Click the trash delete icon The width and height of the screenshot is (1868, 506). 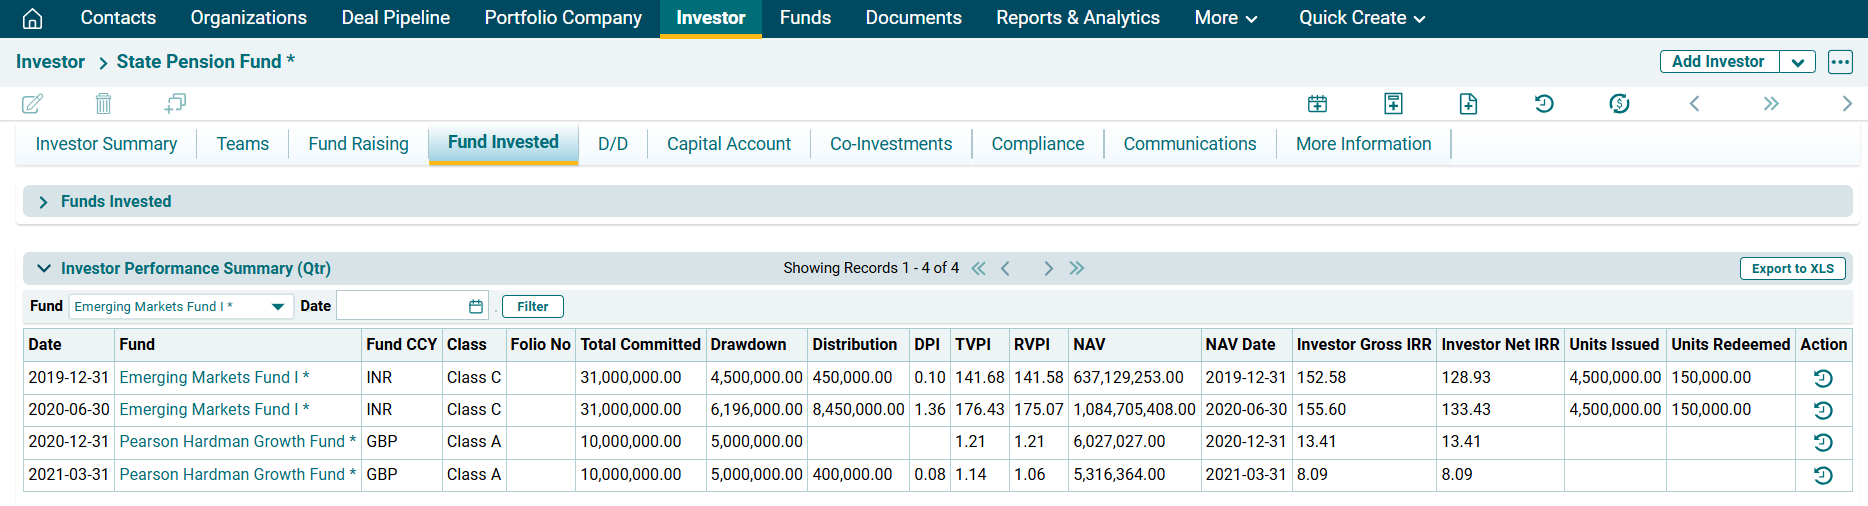coord(103,103)
